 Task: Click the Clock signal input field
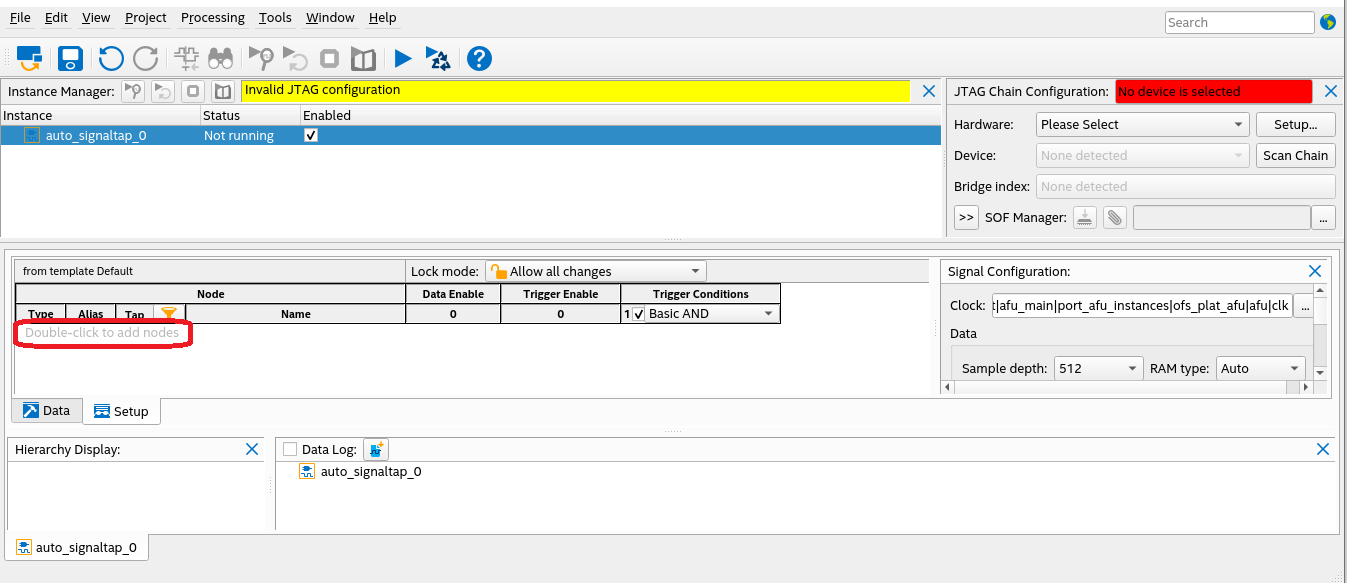pyautogui.click(x=1141, y=306)
